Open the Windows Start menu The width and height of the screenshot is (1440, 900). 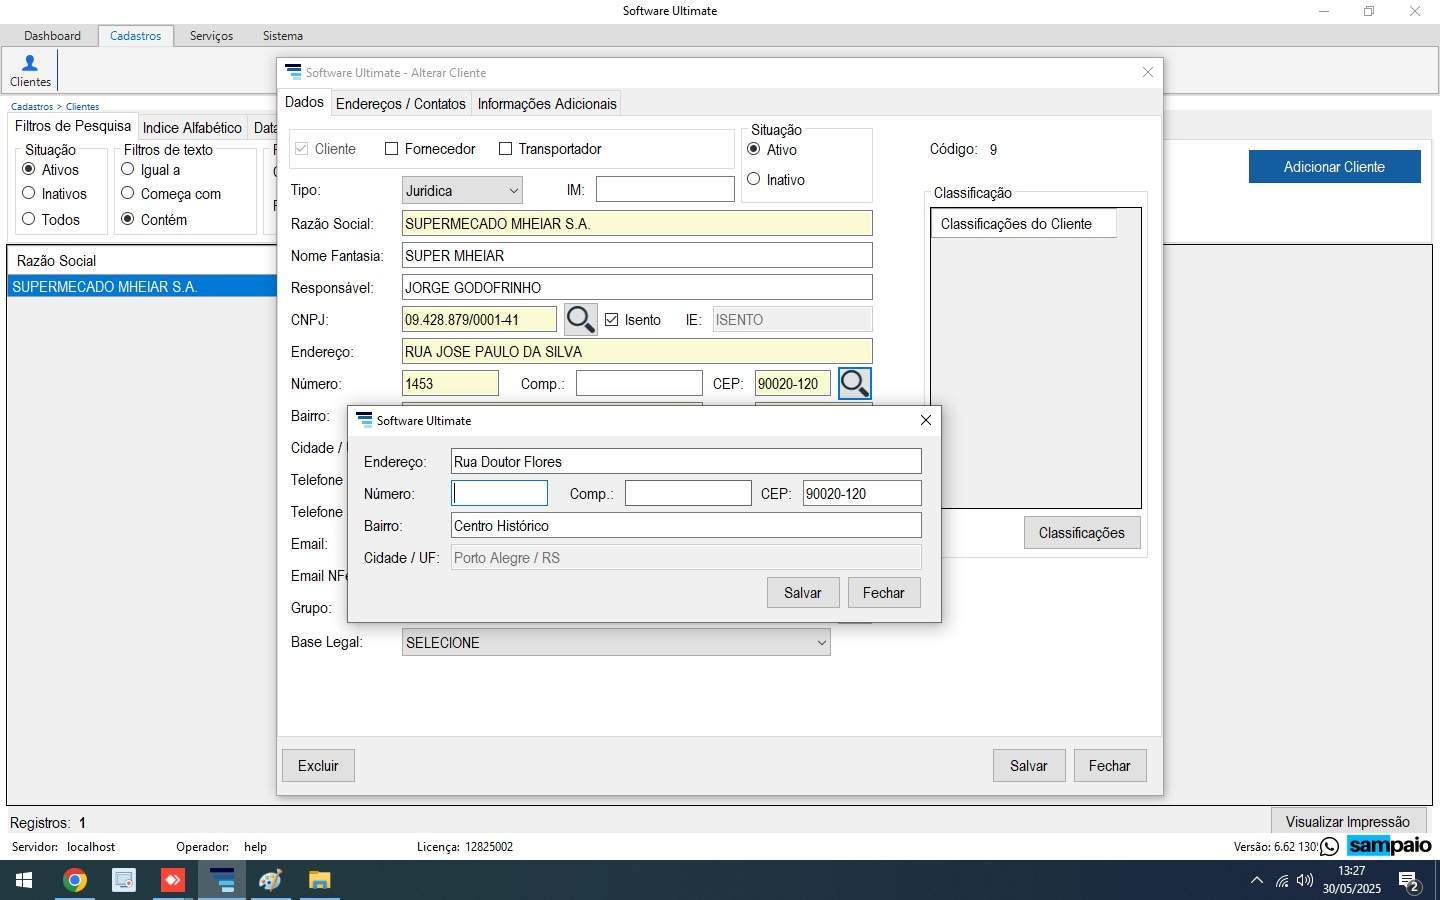pos(24,880)
